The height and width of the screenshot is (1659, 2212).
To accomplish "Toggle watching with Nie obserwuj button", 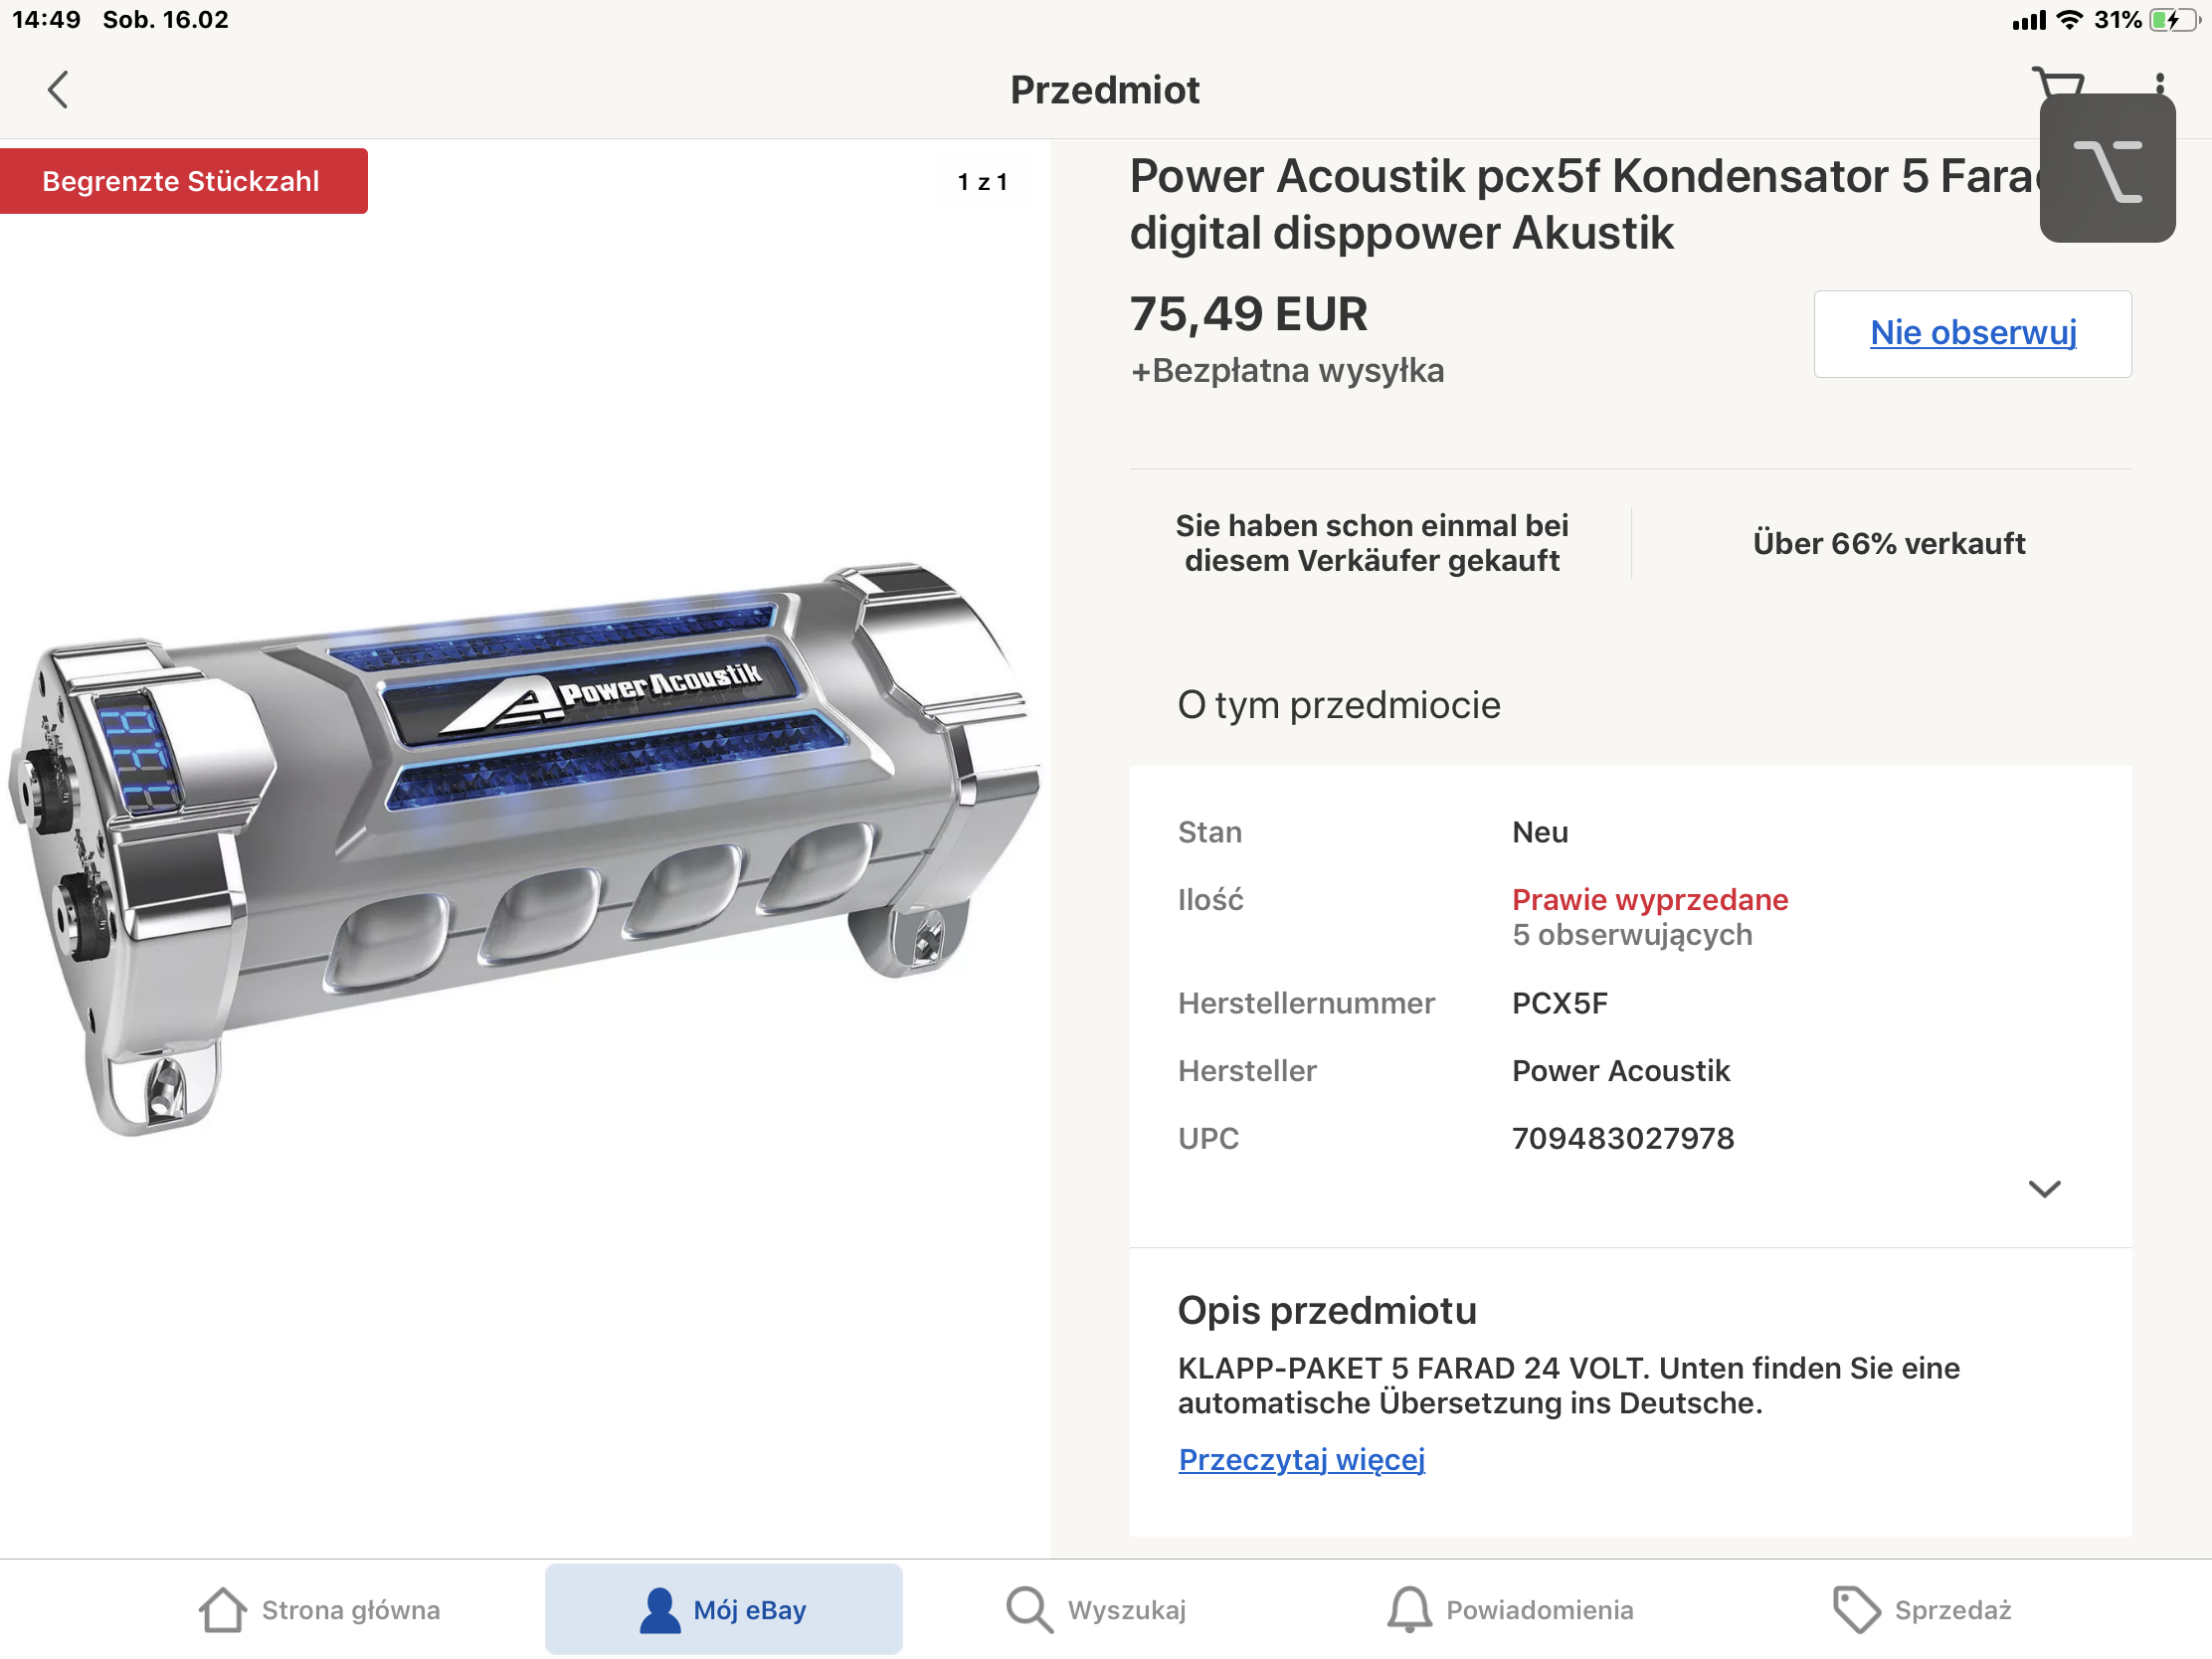I will tap(1971, 333).
